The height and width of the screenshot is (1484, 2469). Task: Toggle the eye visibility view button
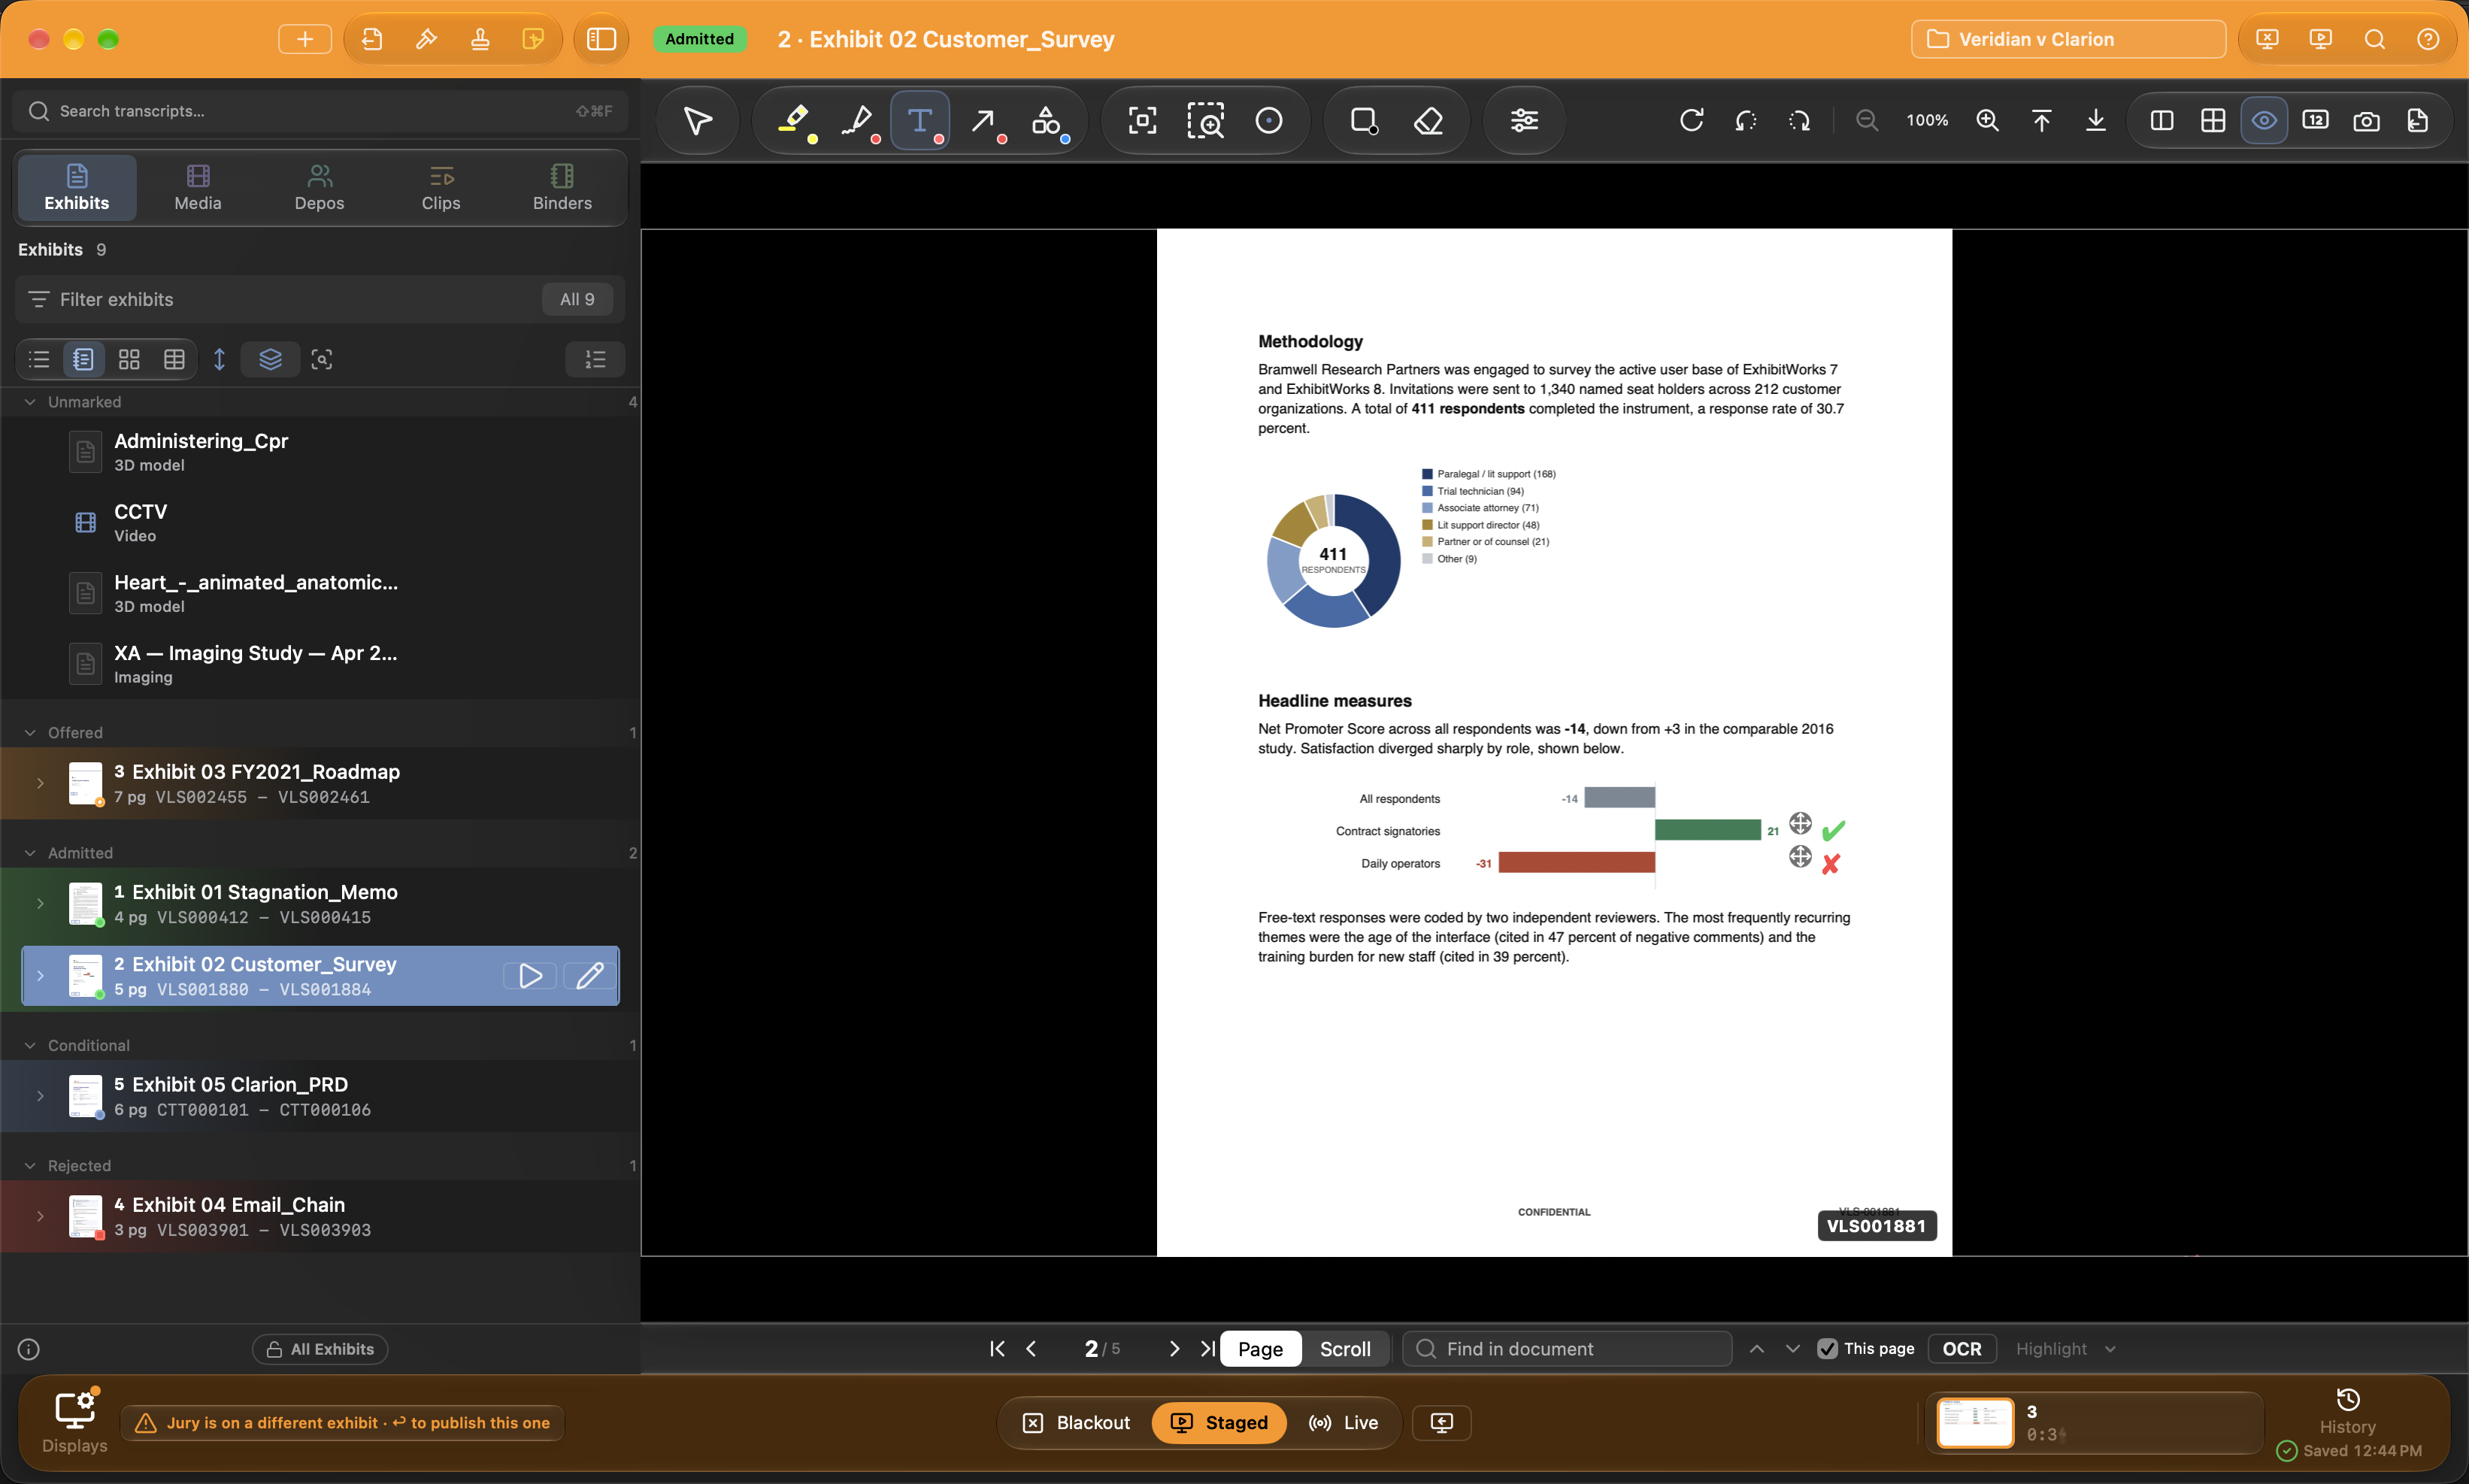coord(2264,121)
